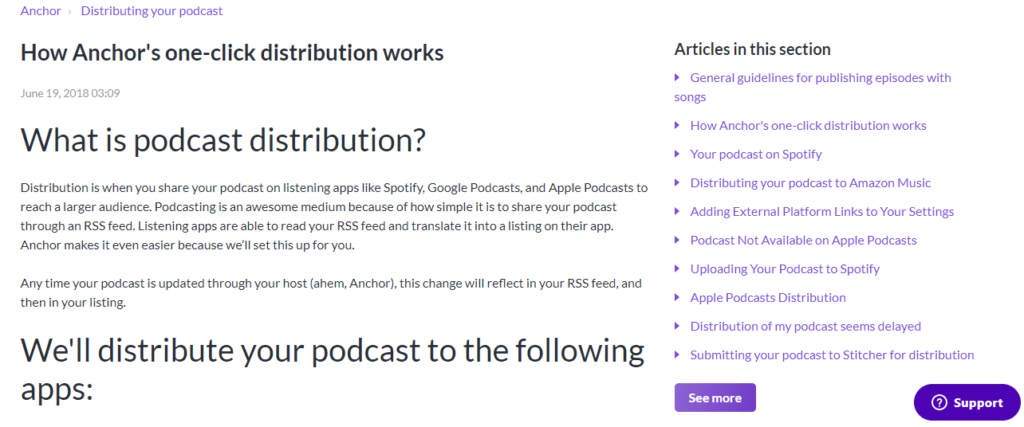View Distributing your podcast to Amazon Music

click(x=810, y=183)
